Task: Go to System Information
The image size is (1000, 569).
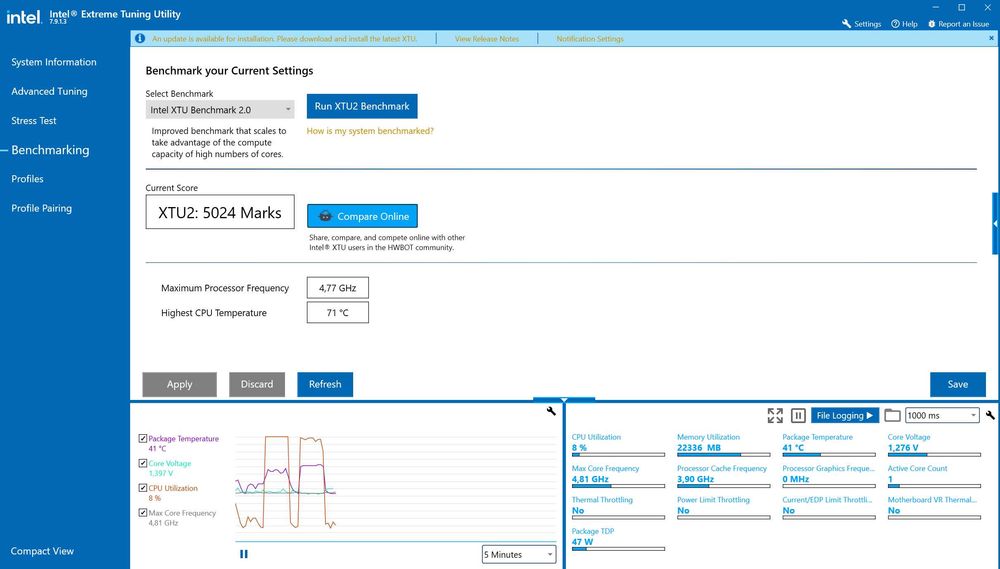Action: [x=54, y=62]
